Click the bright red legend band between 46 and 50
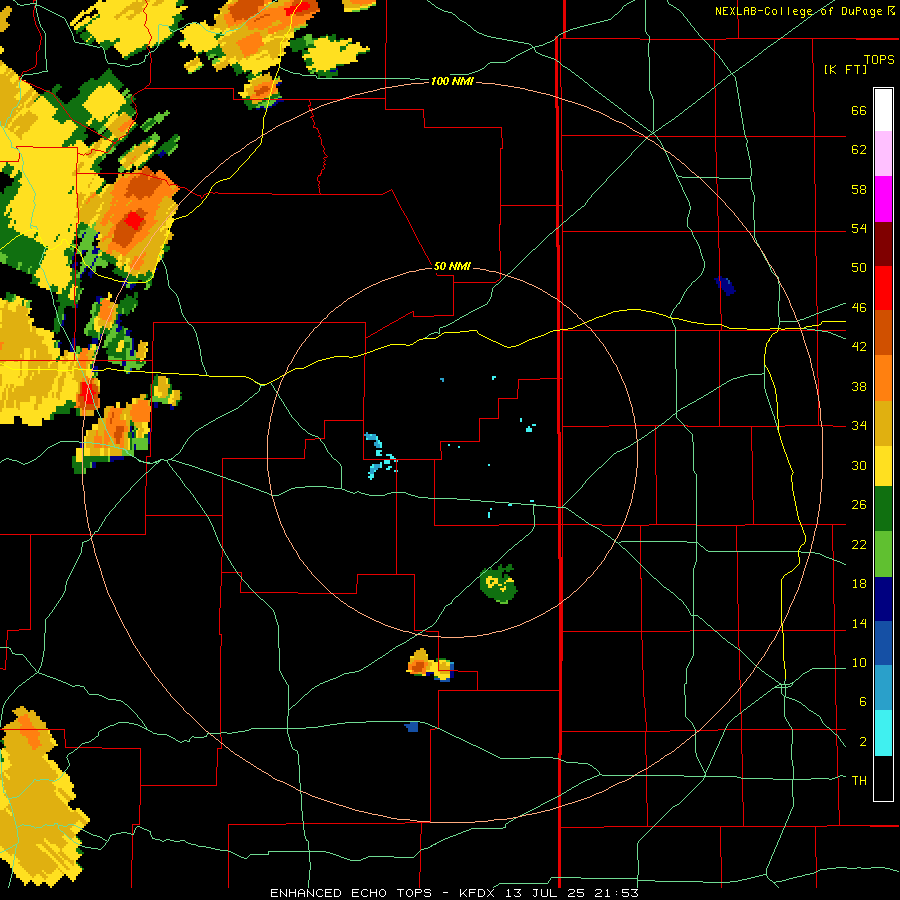Image resolution: width=900 pixels, height=900 pixels. [x=883, y=288]
